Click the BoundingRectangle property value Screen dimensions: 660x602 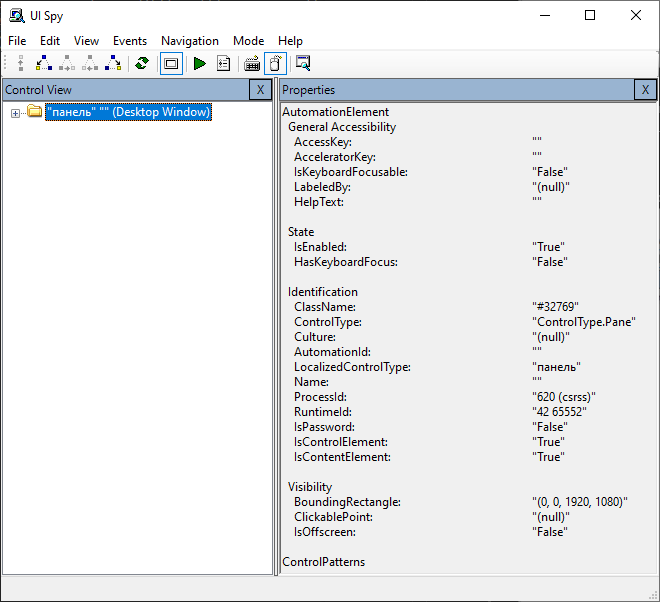[580, 502]
